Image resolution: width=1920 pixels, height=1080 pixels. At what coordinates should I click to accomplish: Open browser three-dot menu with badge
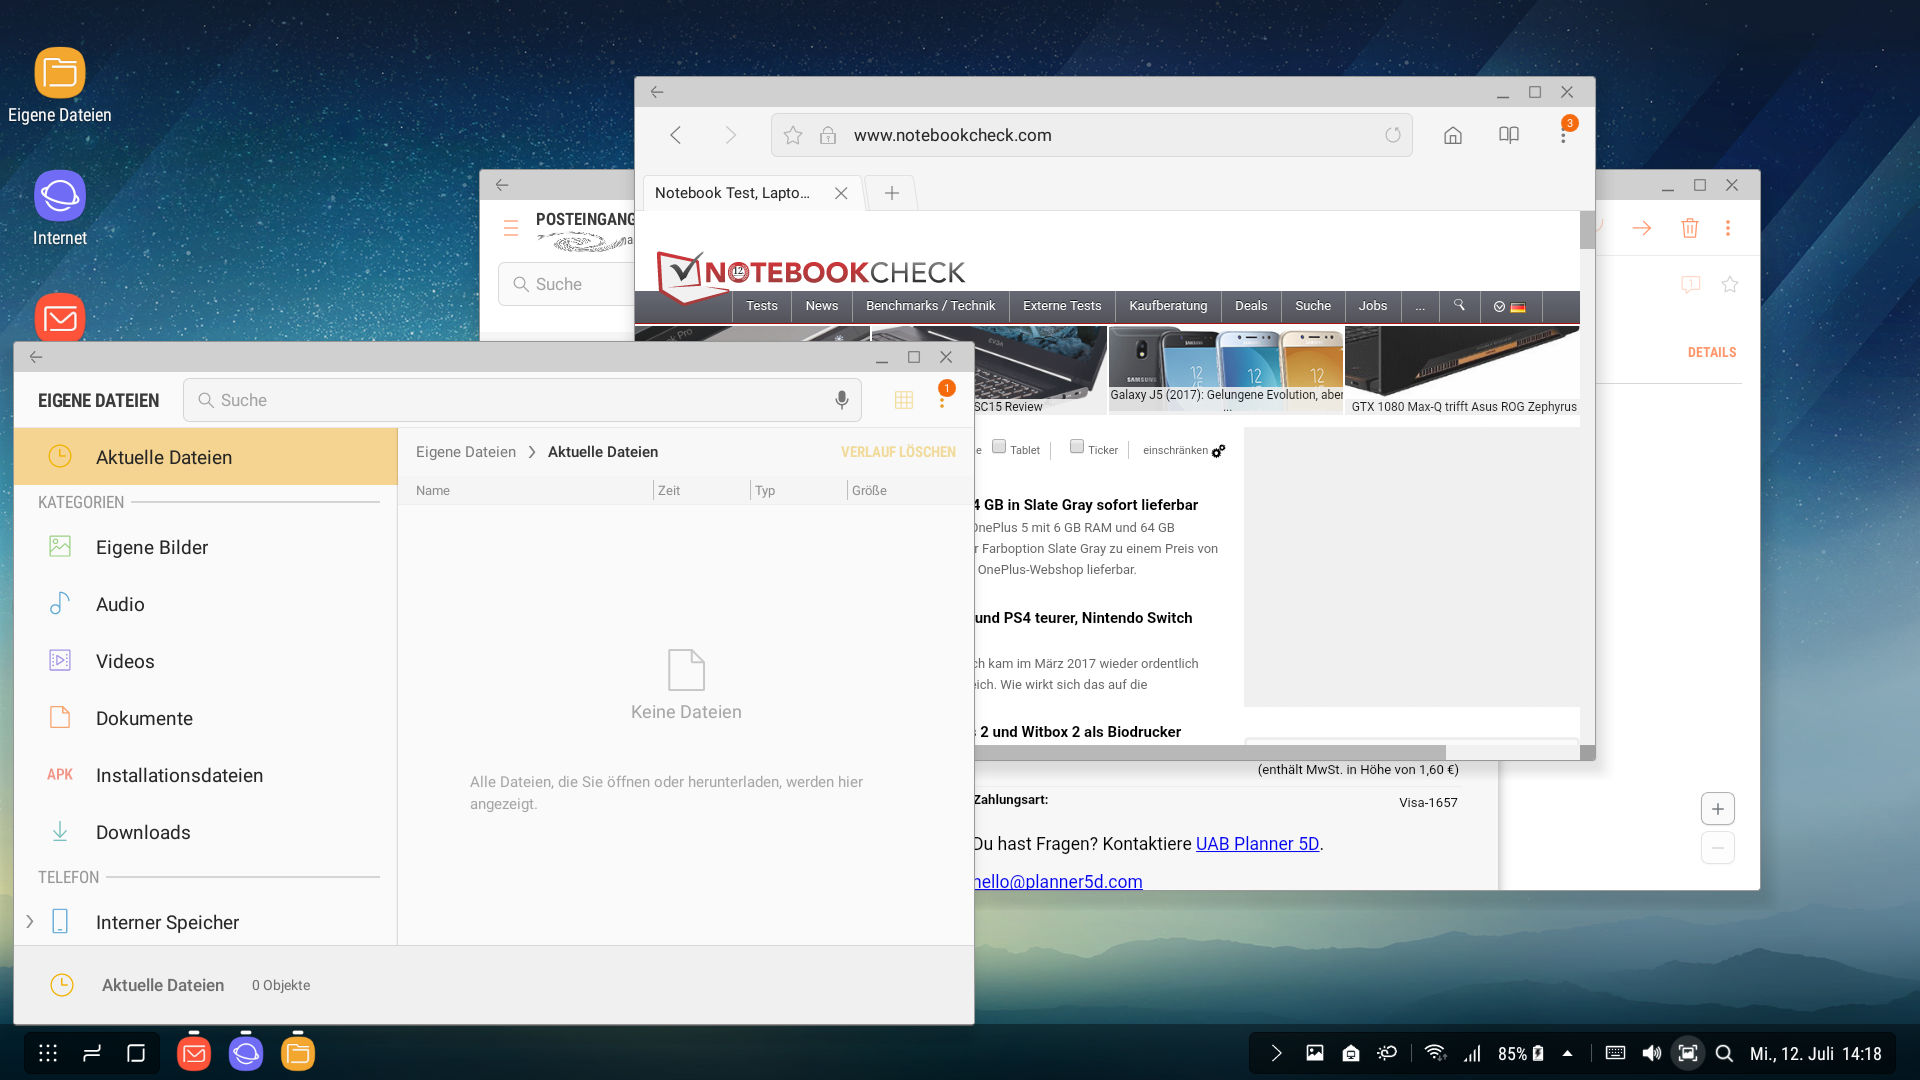click(x=1563, y=135)
